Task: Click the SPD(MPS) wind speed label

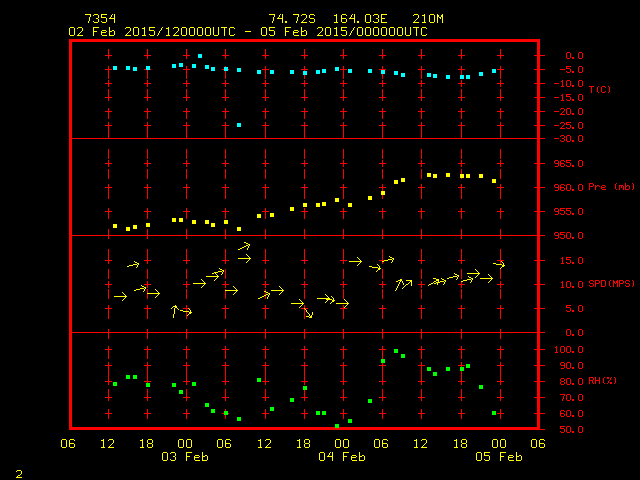Action: coord(610,284)
